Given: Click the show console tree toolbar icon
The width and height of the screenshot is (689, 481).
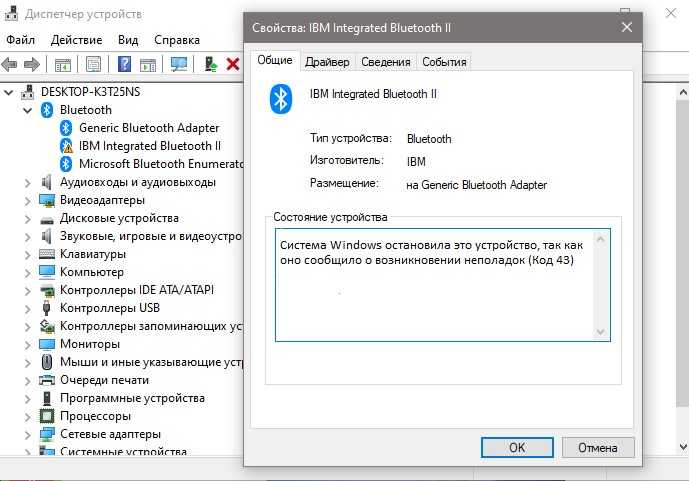Looking at the screenshot, I should 62,65.
